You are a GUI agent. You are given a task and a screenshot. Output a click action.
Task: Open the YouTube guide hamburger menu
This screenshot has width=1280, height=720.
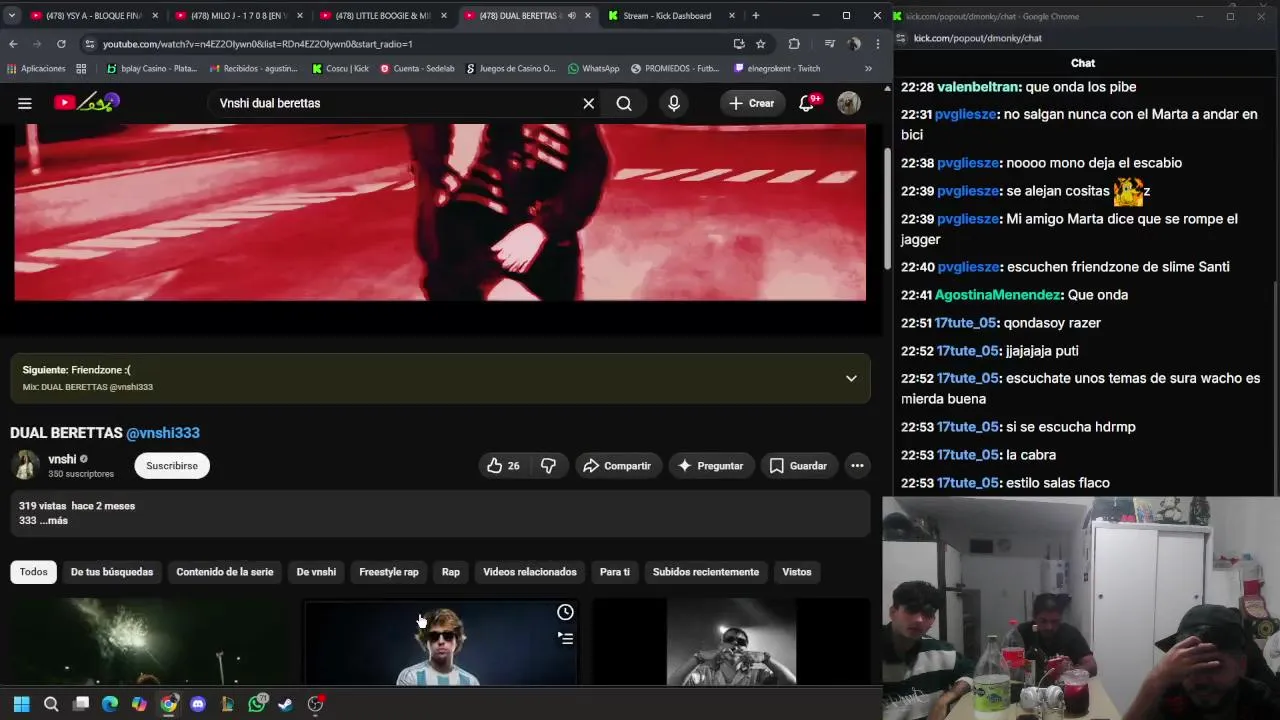point(25,103)
